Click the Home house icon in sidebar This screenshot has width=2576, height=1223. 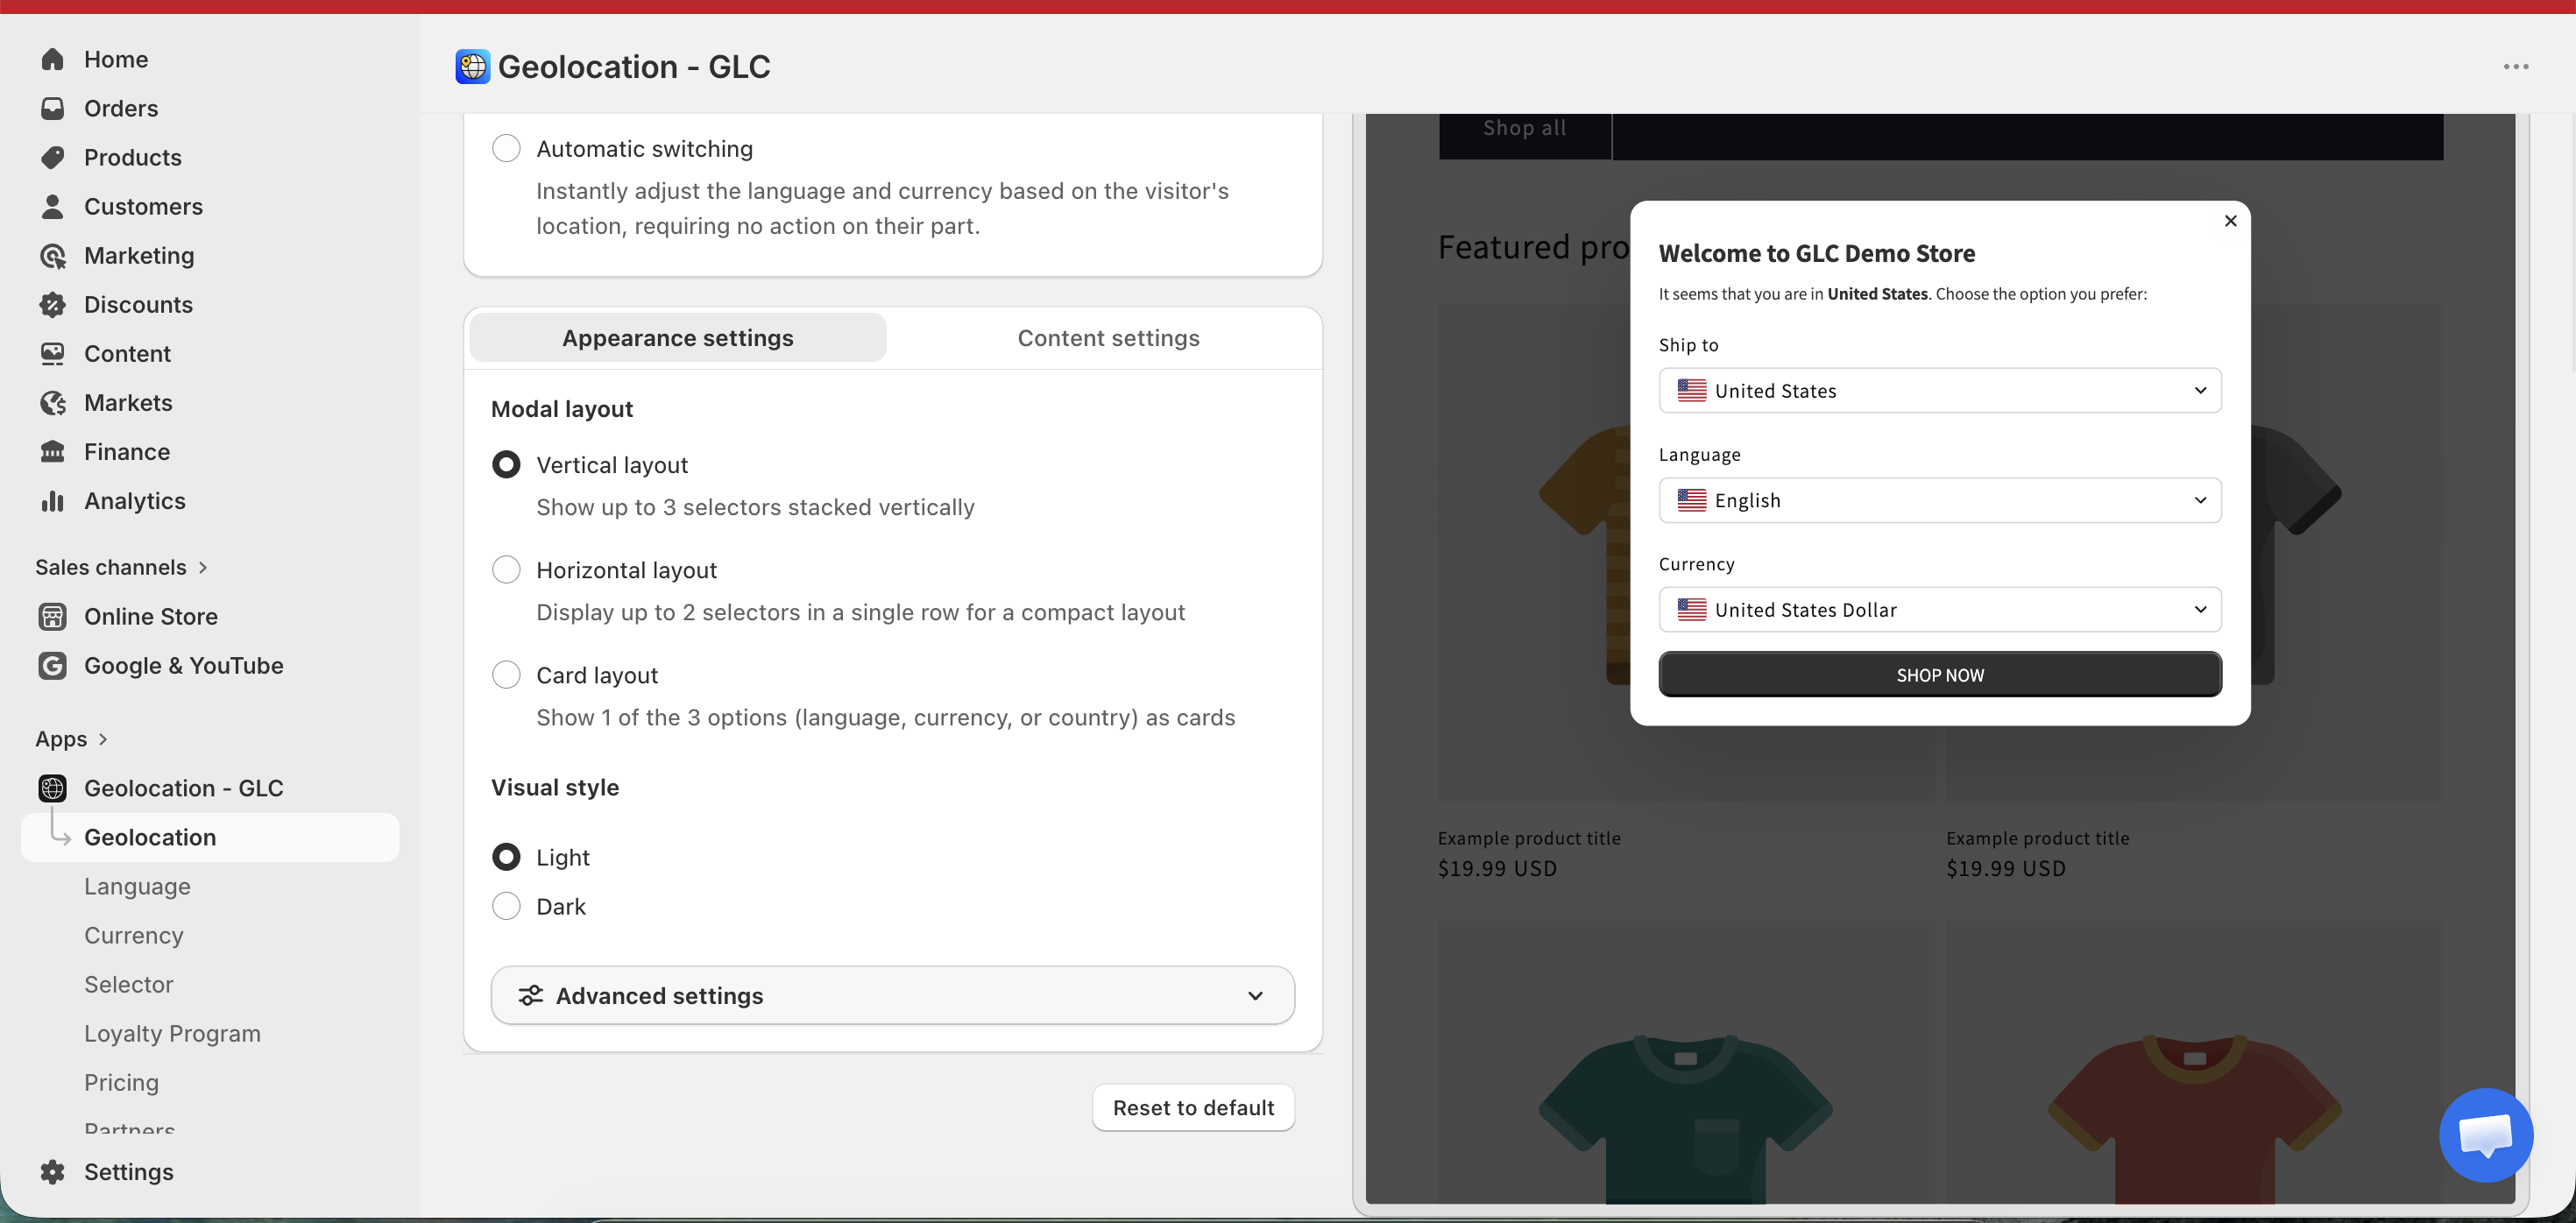click(x=52, y=59)
